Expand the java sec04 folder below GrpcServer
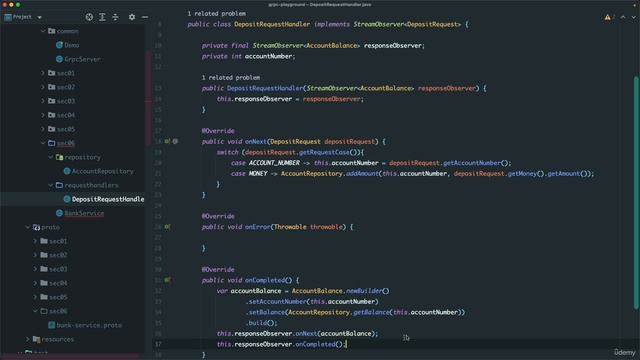This screenshot has width=640, height=360. [x=43, y=115]
